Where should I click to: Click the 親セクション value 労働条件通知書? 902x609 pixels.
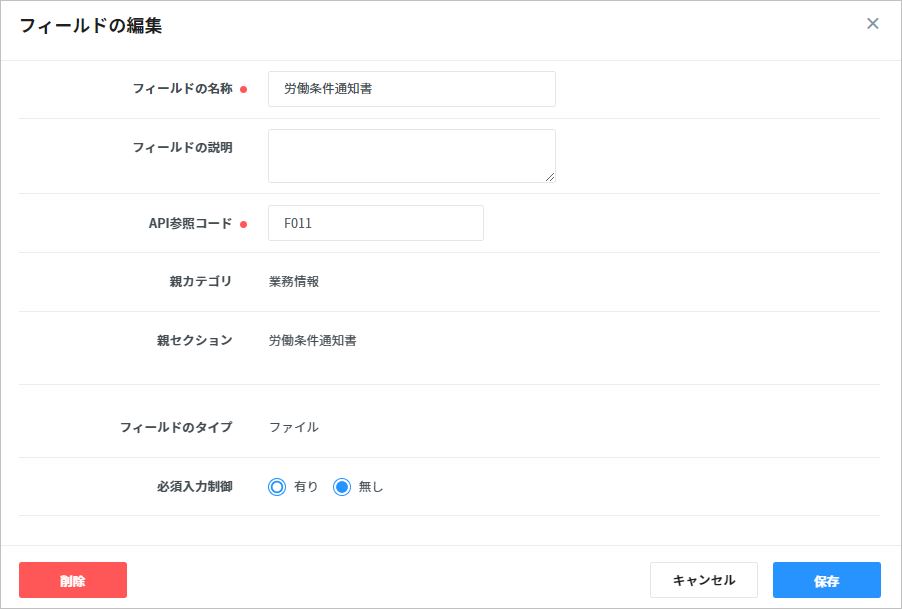click(312, 341)
